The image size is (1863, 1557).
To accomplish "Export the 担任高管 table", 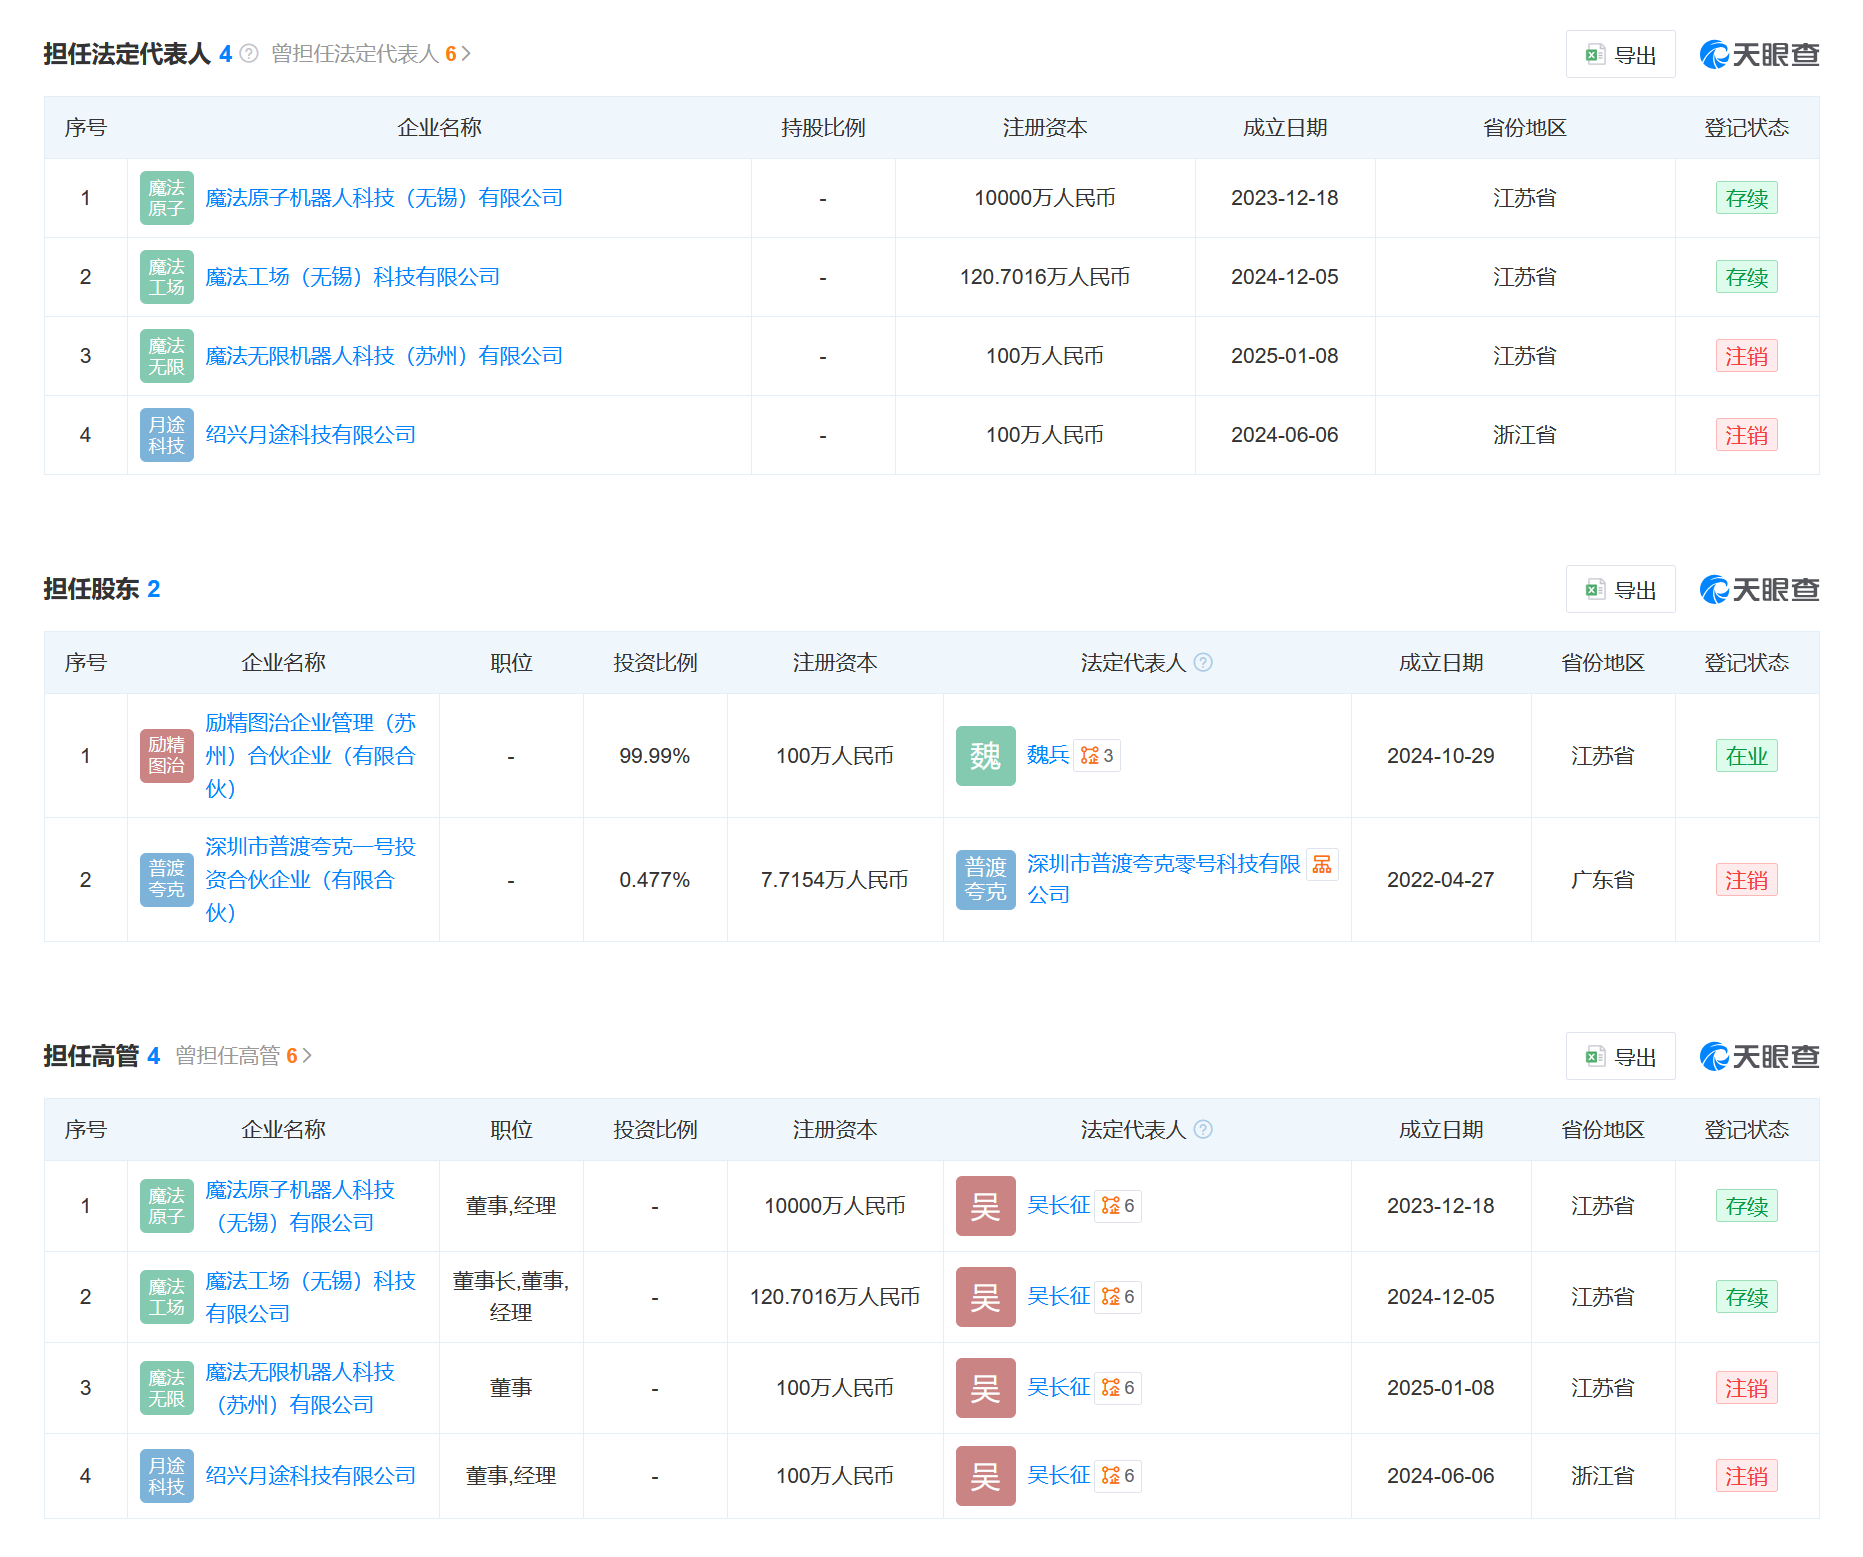I will coord(1620,1057).
